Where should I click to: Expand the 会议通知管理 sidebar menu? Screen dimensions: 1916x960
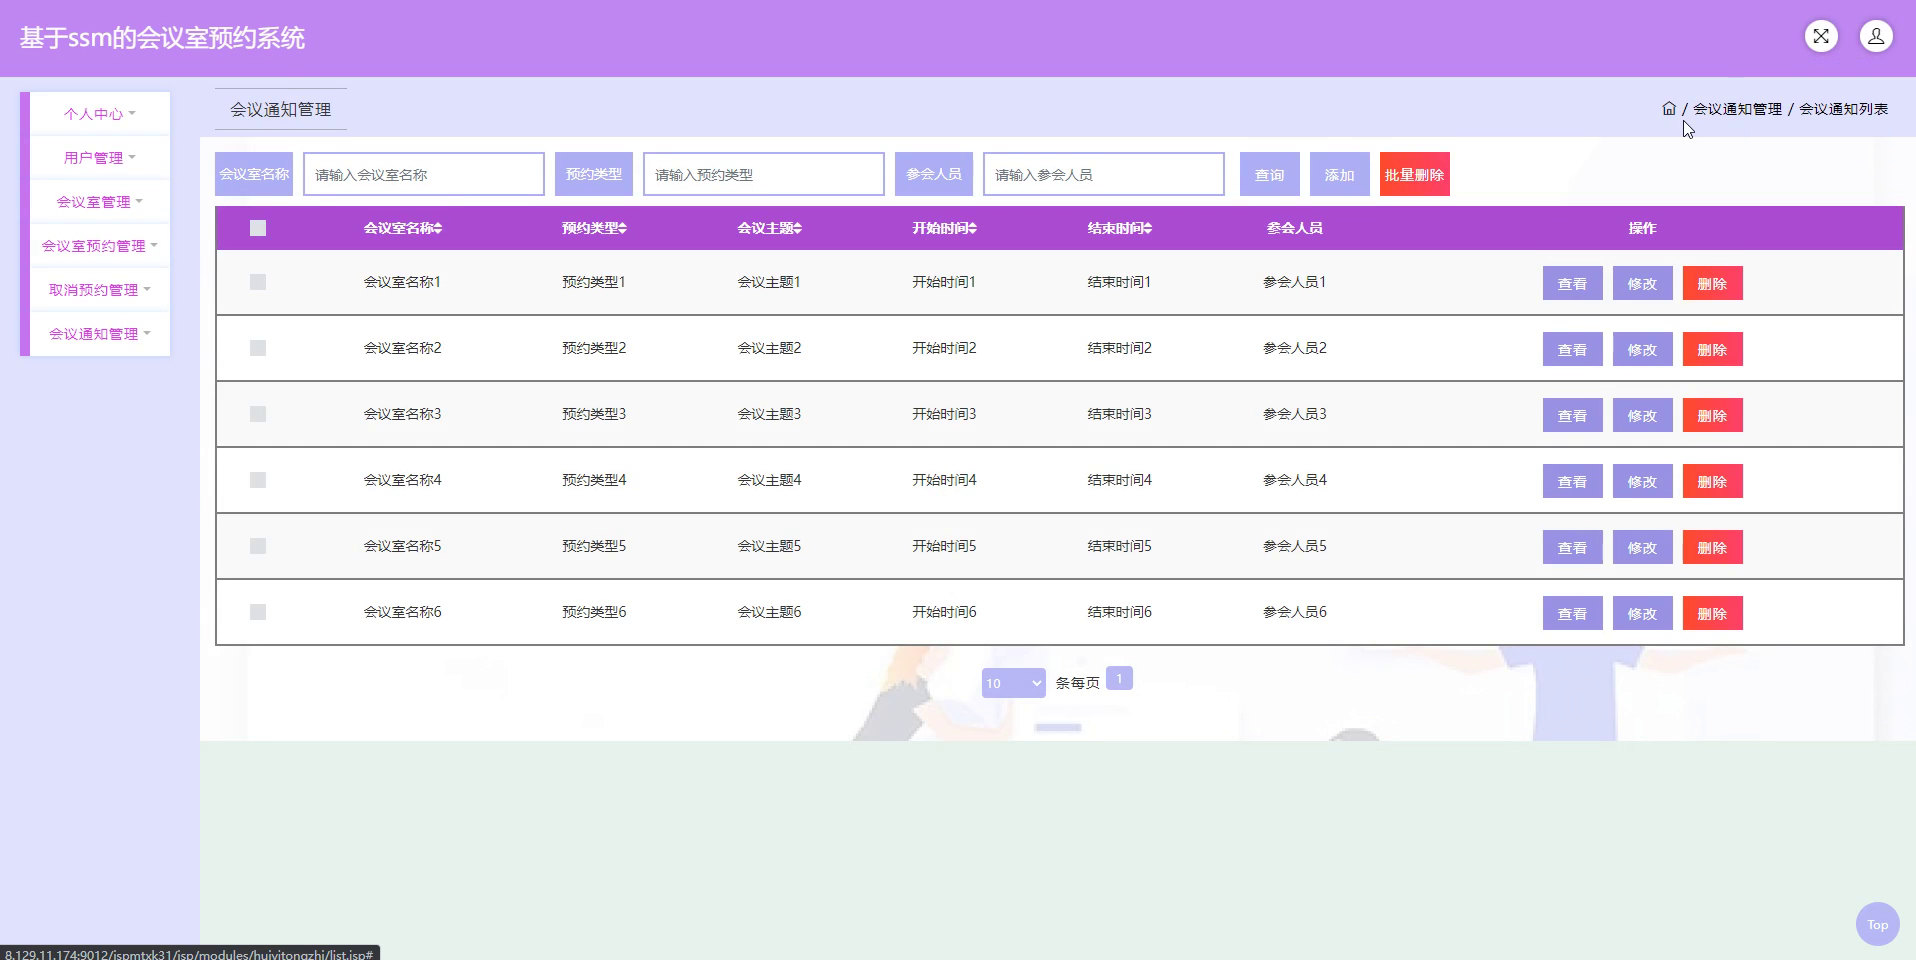click(100, 334)
